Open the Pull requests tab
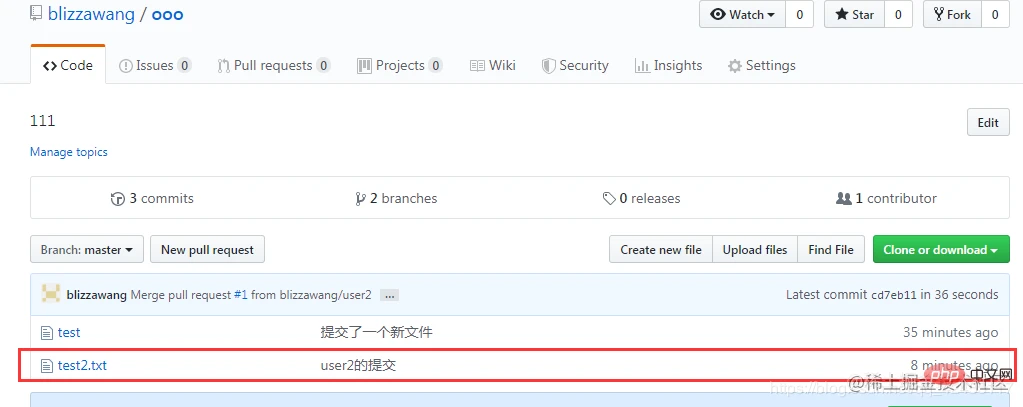 tap(273, 65)
